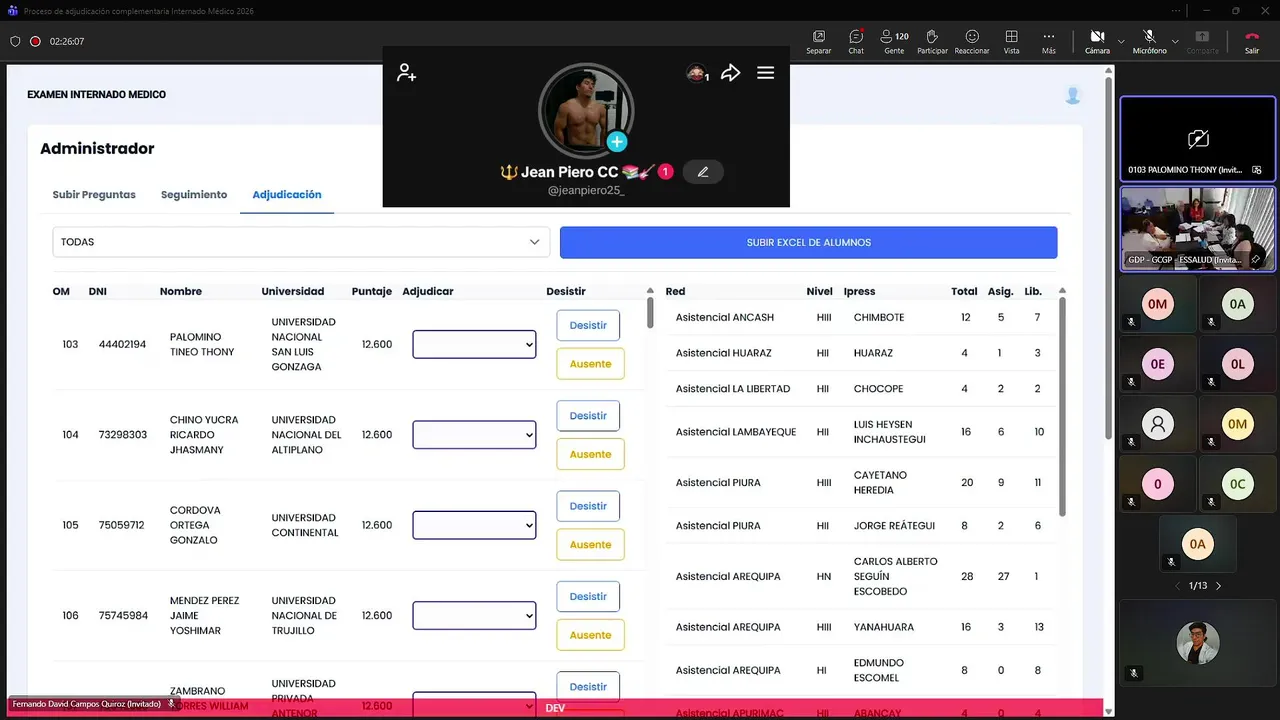
Task: Click the Red table vertical scrollbar
Action: tap(1062, 405)
